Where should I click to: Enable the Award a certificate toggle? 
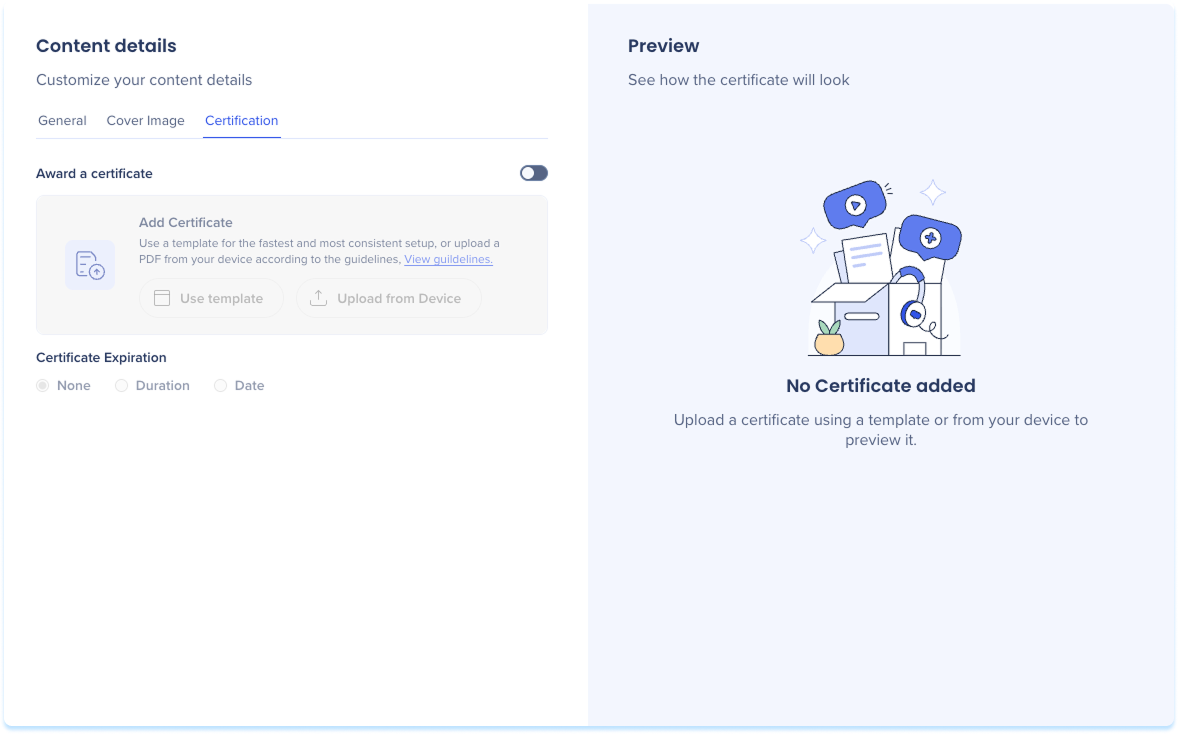point(533,173)
